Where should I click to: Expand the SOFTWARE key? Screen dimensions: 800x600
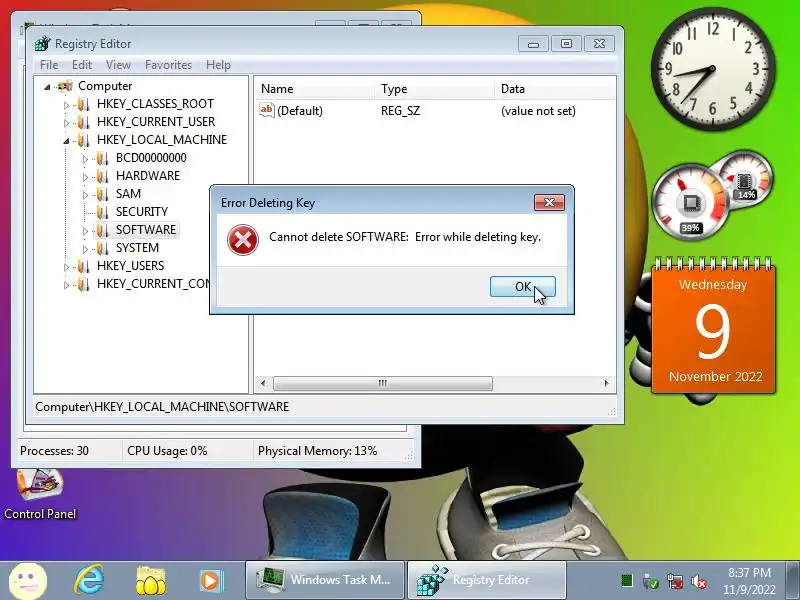pyautogui.click(x=85, y=231)
